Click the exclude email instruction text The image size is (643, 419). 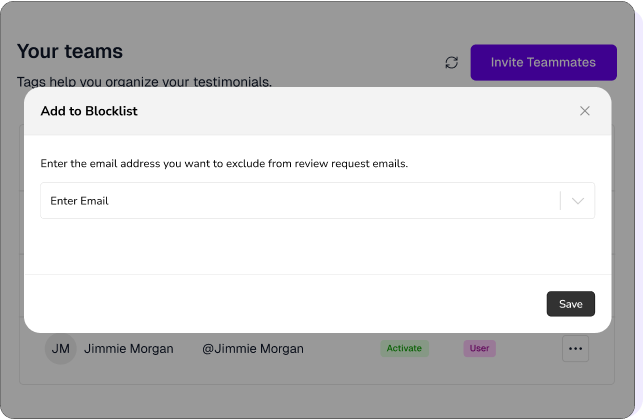point(224,164)
